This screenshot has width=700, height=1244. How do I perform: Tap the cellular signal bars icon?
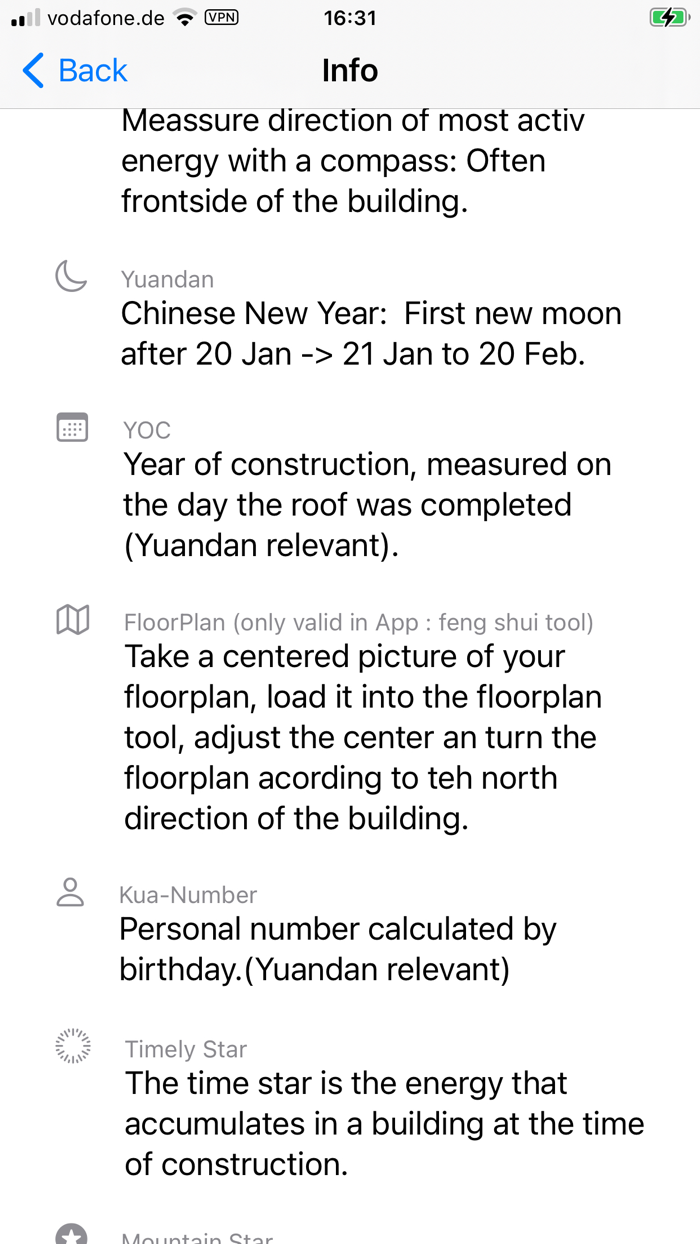[x=22, y=16]
